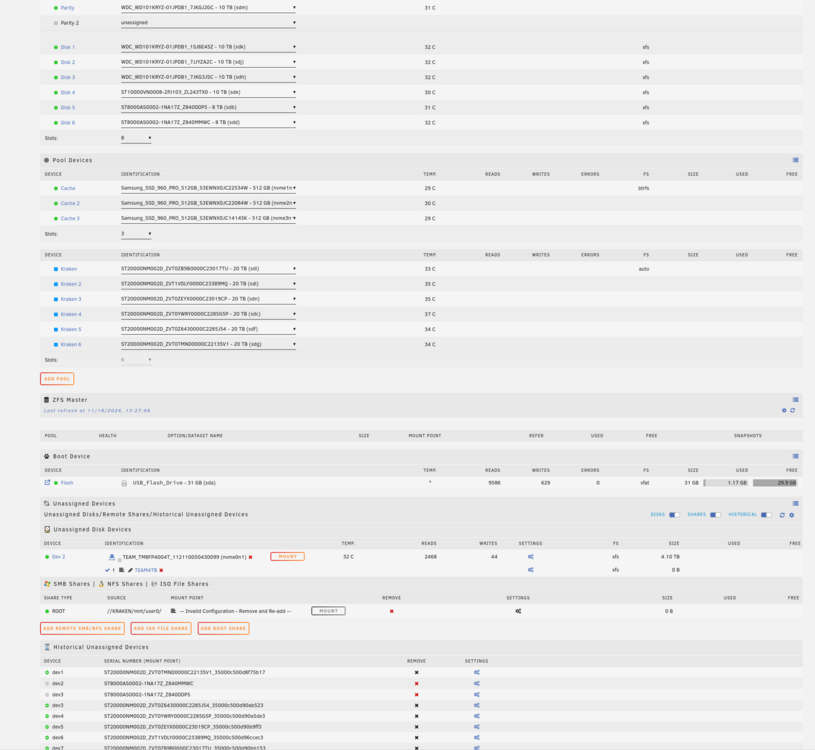Click the Pool Devices list view icon

795,160
